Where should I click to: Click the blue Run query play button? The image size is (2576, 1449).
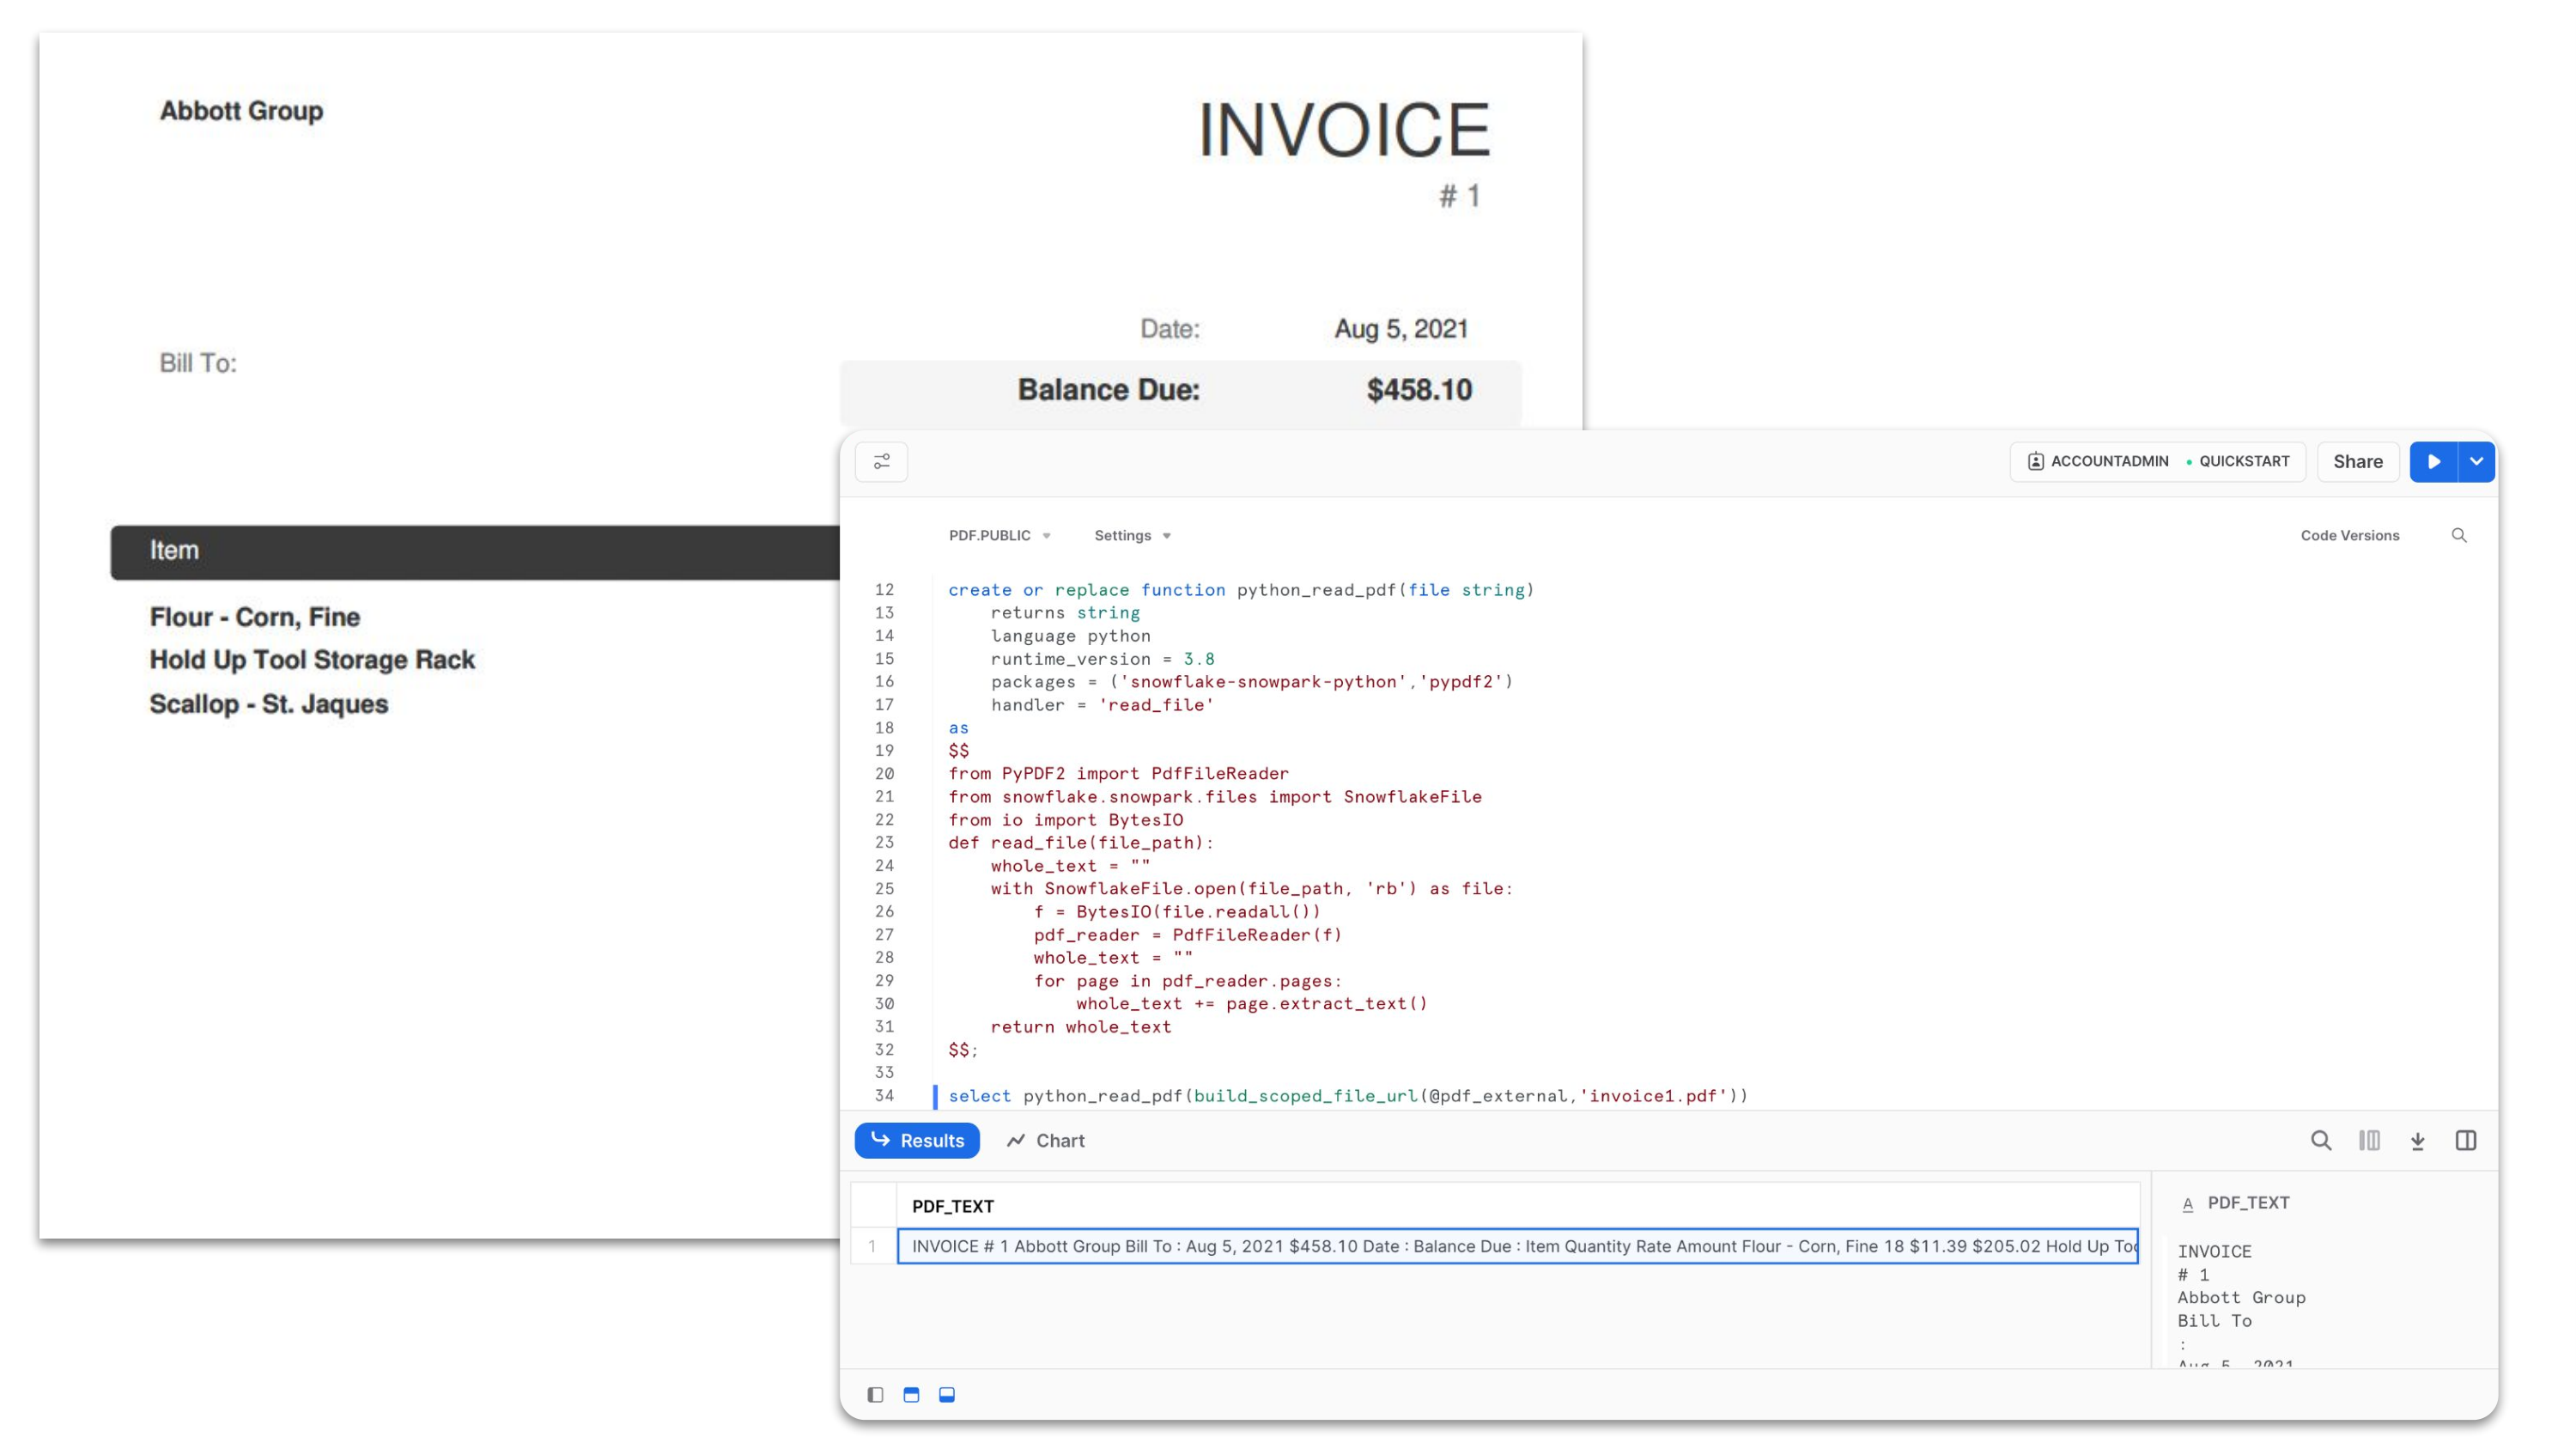click(2432, 461)
